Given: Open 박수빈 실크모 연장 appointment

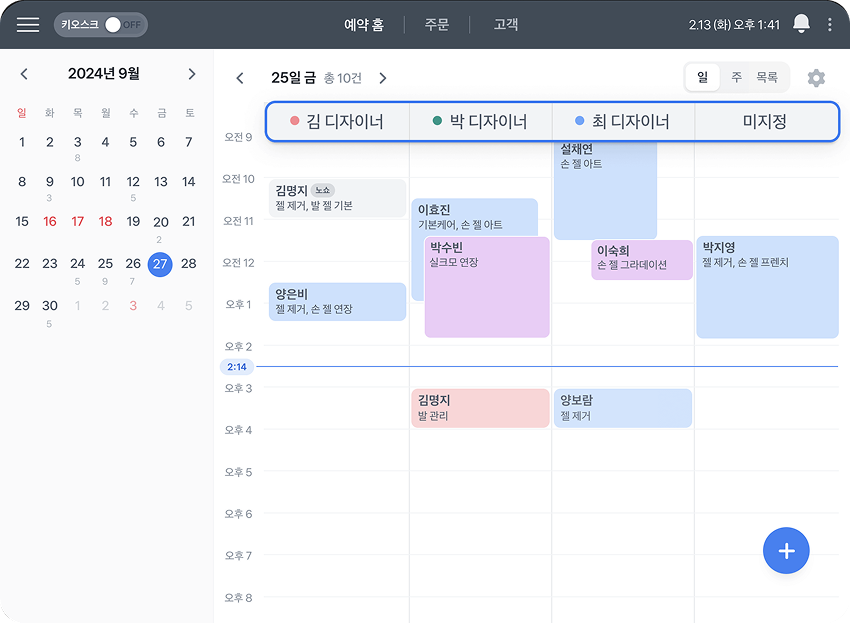Looking at the screenshot, I should pyautogui.click(x=487, y=287).
